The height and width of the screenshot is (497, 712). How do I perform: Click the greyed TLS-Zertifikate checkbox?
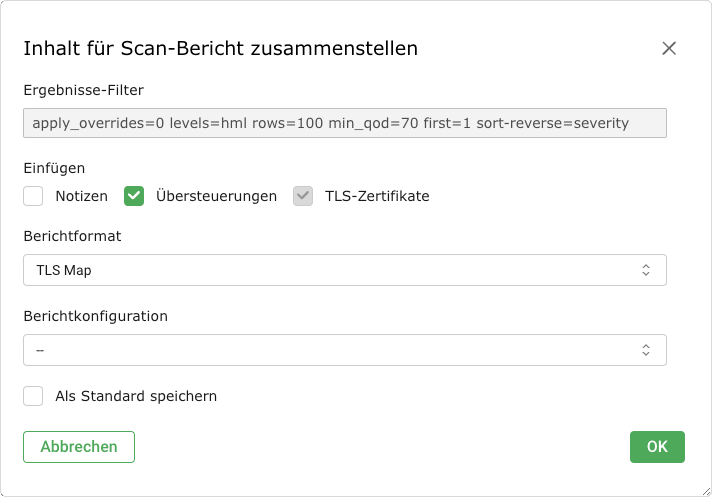[x=303, y=196]
